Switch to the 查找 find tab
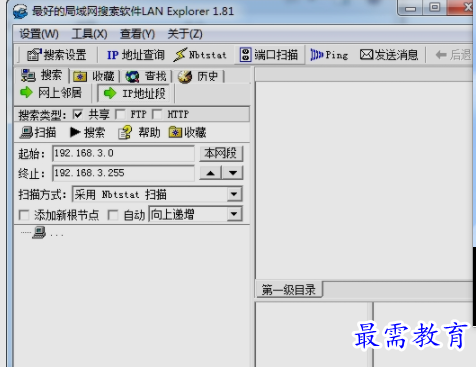The height and width of the screenshot is (367, 476). [x=146, y=76]
